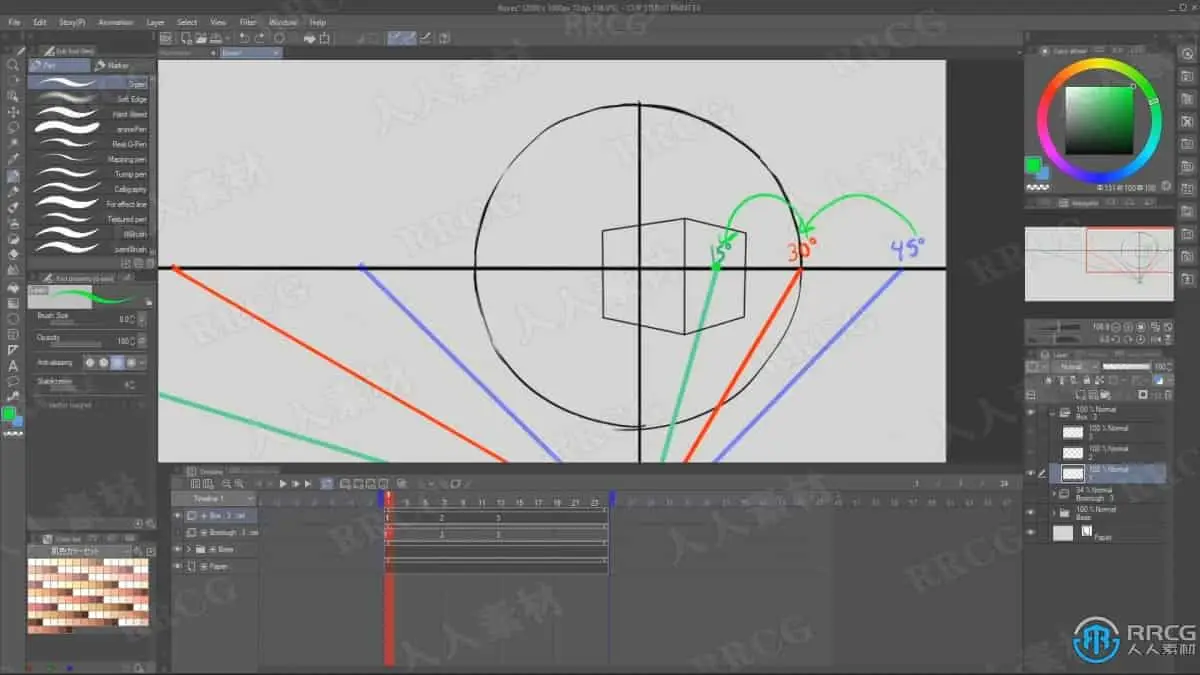1200x675 pixels.
Task: Click the Open file folder icon
Action: point(203,38)
